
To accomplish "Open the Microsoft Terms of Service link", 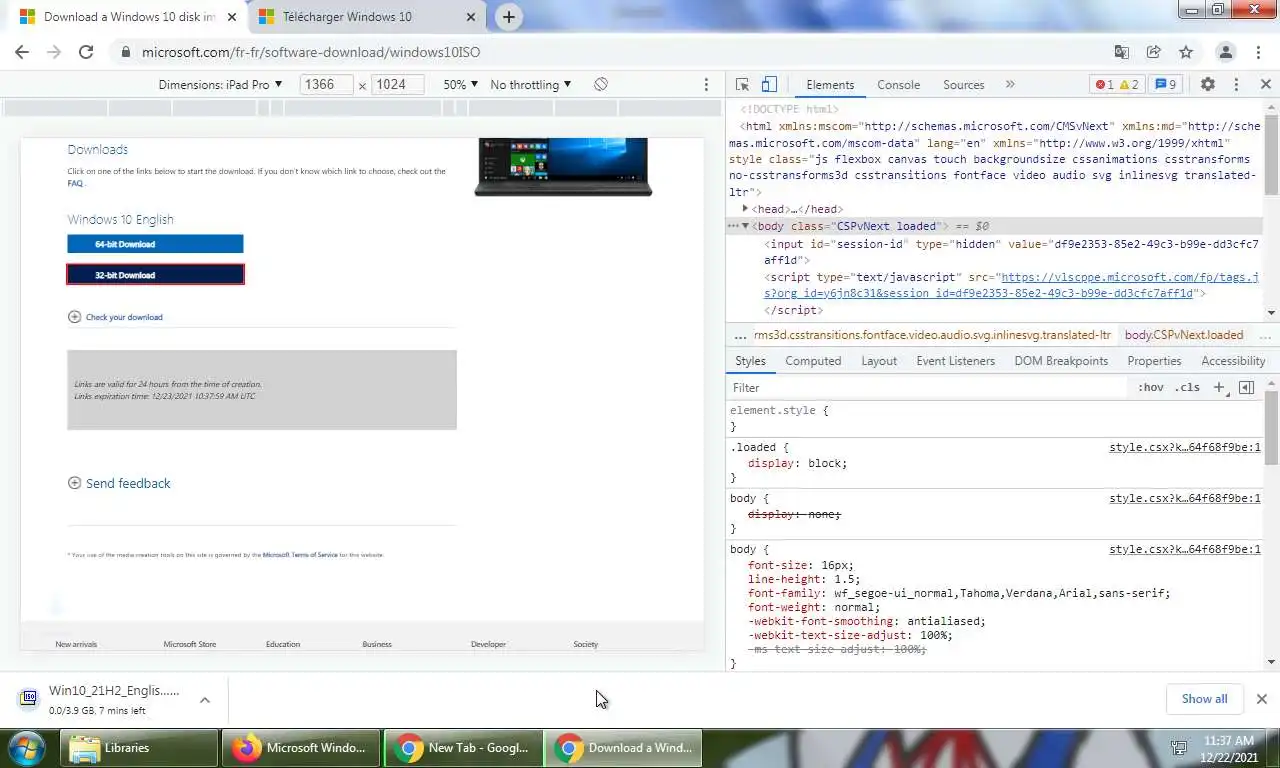I will (300, 555).
